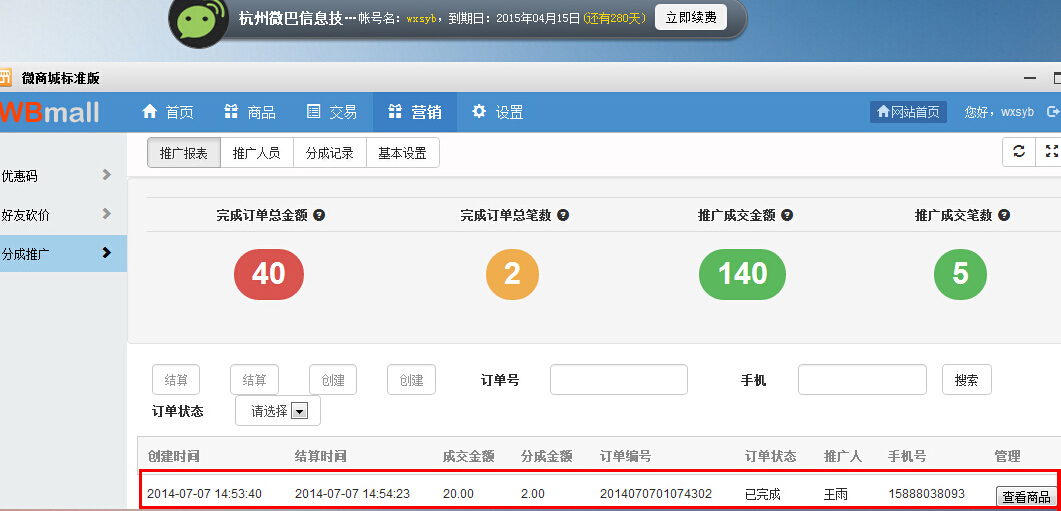The image size is (1061, 511).
Task: Click the 立即续费 renew button
Action: pyautogui.click(x=690, y=18)
